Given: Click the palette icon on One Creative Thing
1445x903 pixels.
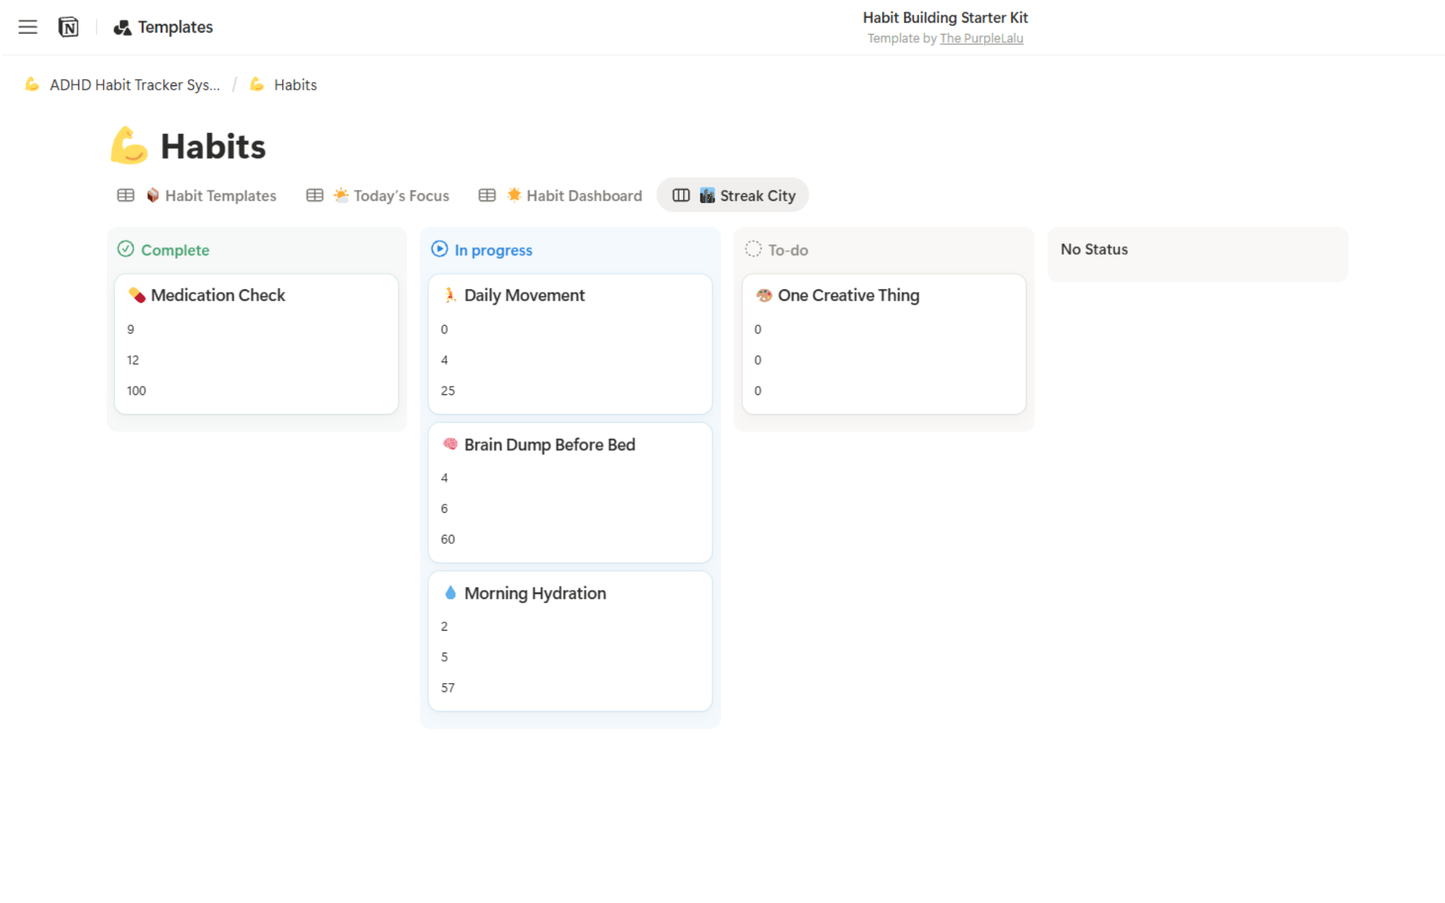Looking at the screenshot, I should click(763, 295).
